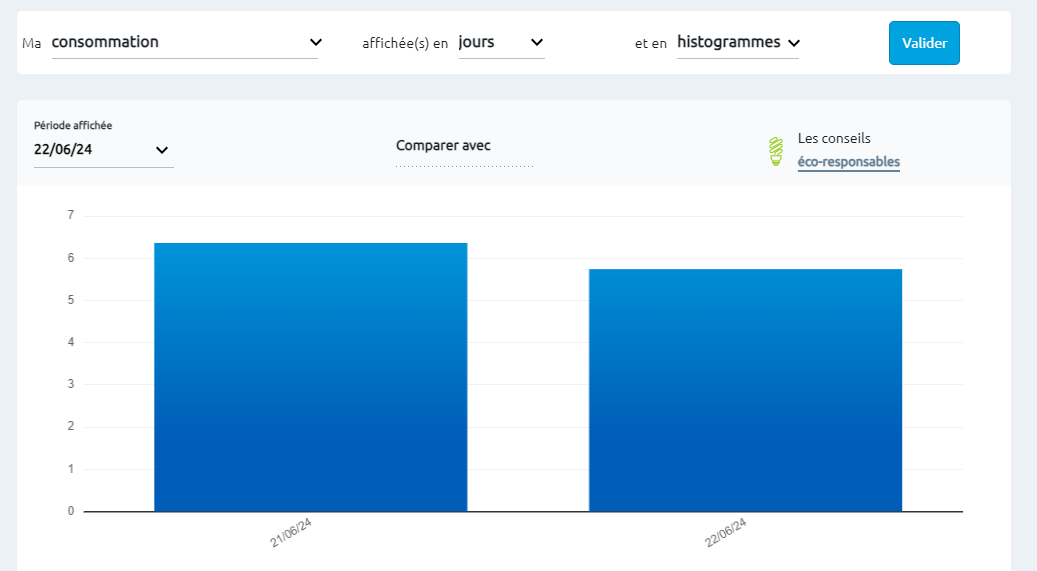Viewport: 1037px width, 571px height.
Task: Click the 21/06/24 x-axis date label
Action: (x=291, y=533)
